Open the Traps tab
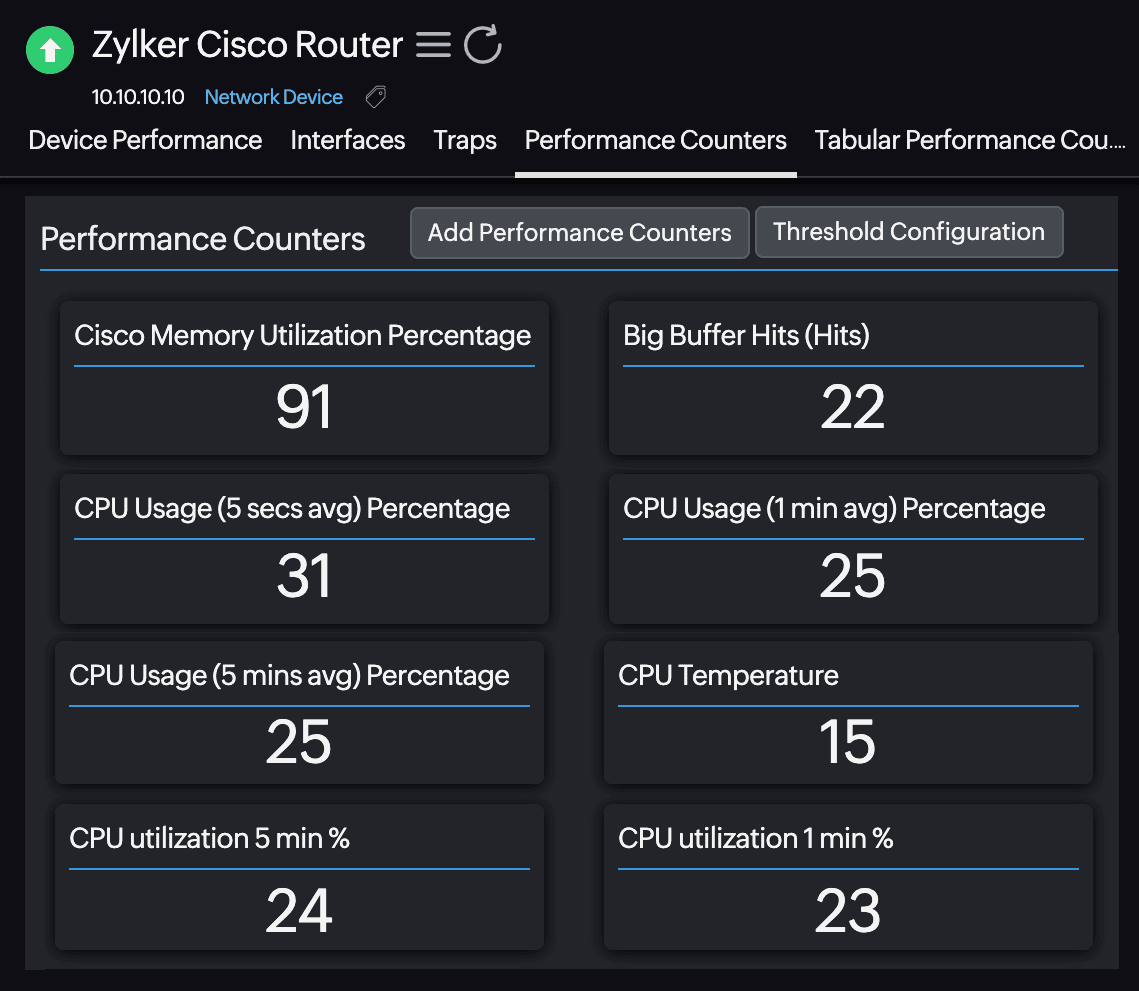This screenshot has width=1139, height=991. (464, 140)
